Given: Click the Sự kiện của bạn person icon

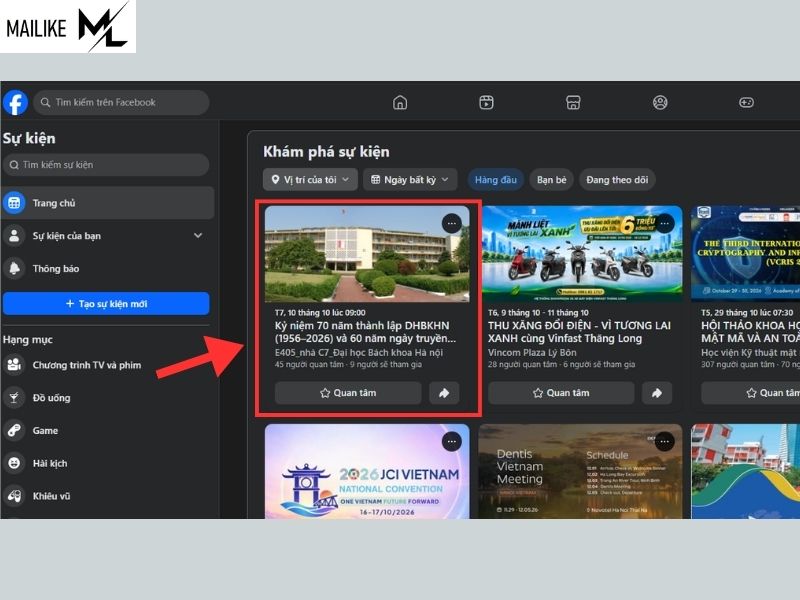Looking at the screenshot, I should point(14,236).
